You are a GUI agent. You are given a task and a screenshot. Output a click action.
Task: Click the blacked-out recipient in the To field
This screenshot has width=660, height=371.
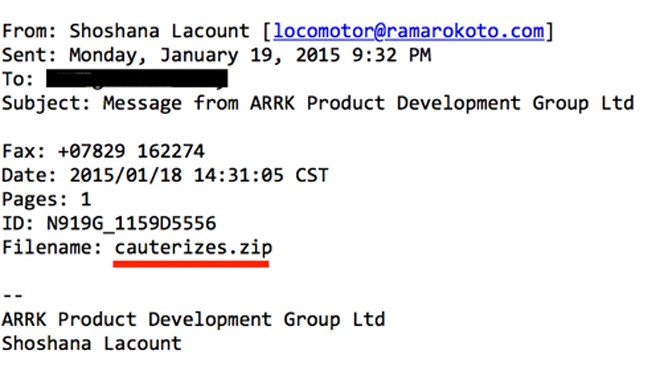(137, 79)
